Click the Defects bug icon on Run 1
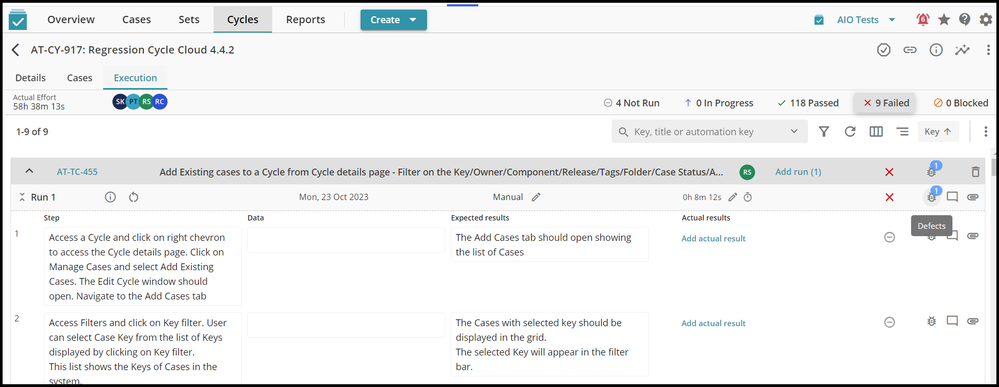This screenshot has height=387, width=999. coord(931,197)
